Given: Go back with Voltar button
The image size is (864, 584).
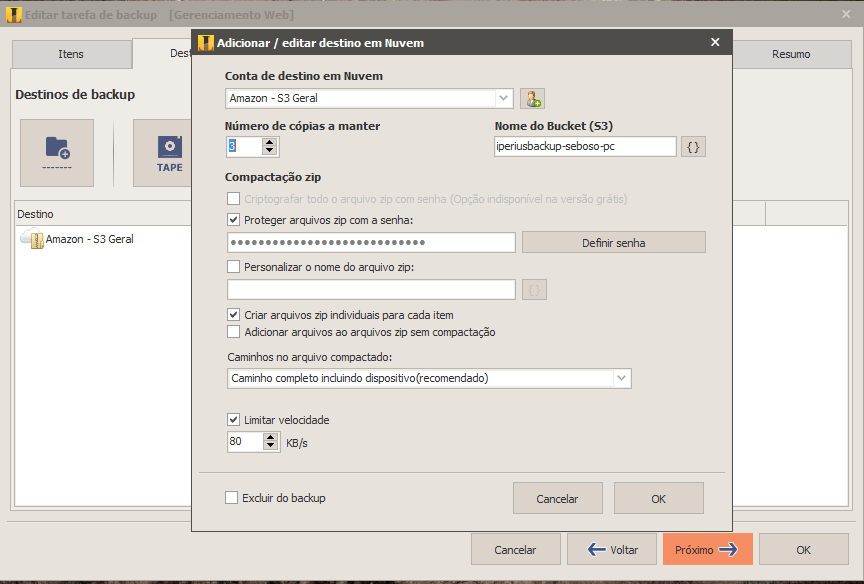Looking at the screenshot, I should pos(612,549).
